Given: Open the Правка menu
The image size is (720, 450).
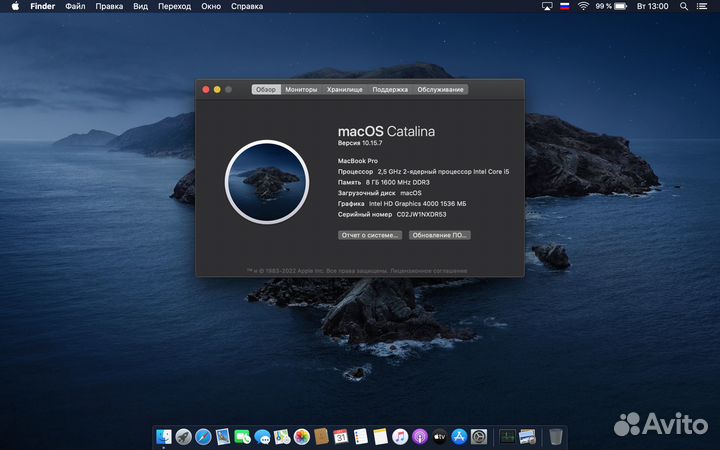Looking at the screenshot, I should point(109,6).
